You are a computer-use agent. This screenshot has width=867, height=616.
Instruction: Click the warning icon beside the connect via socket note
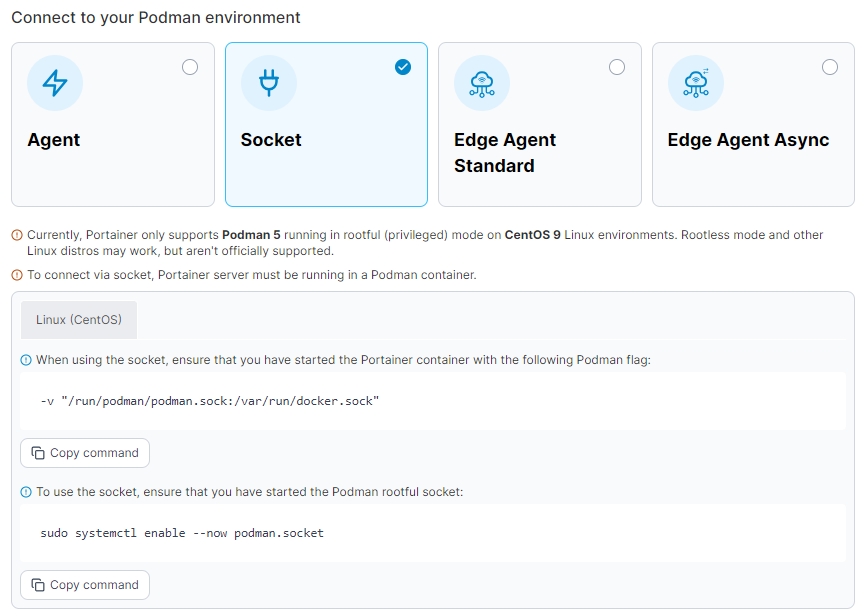point(17,275)
